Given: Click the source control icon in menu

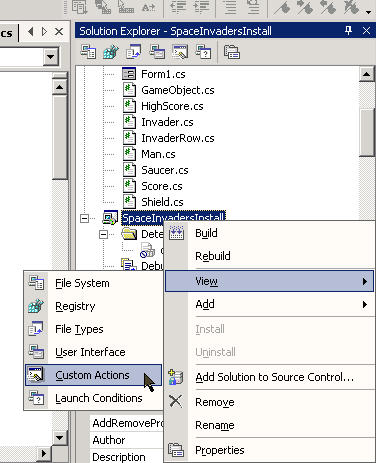Looking at the screenshot, I should (176, 377).
